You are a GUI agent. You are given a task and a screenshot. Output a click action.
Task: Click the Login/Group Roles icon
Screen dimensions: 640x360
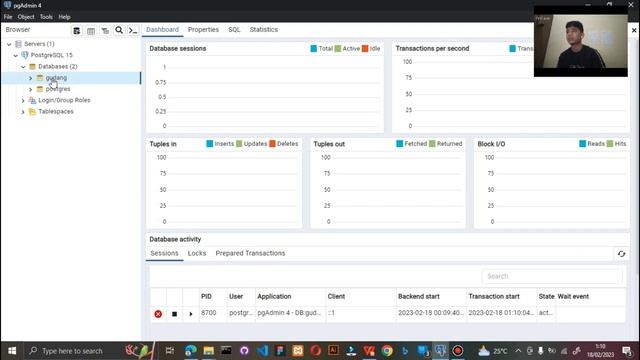tap(32, 100)
